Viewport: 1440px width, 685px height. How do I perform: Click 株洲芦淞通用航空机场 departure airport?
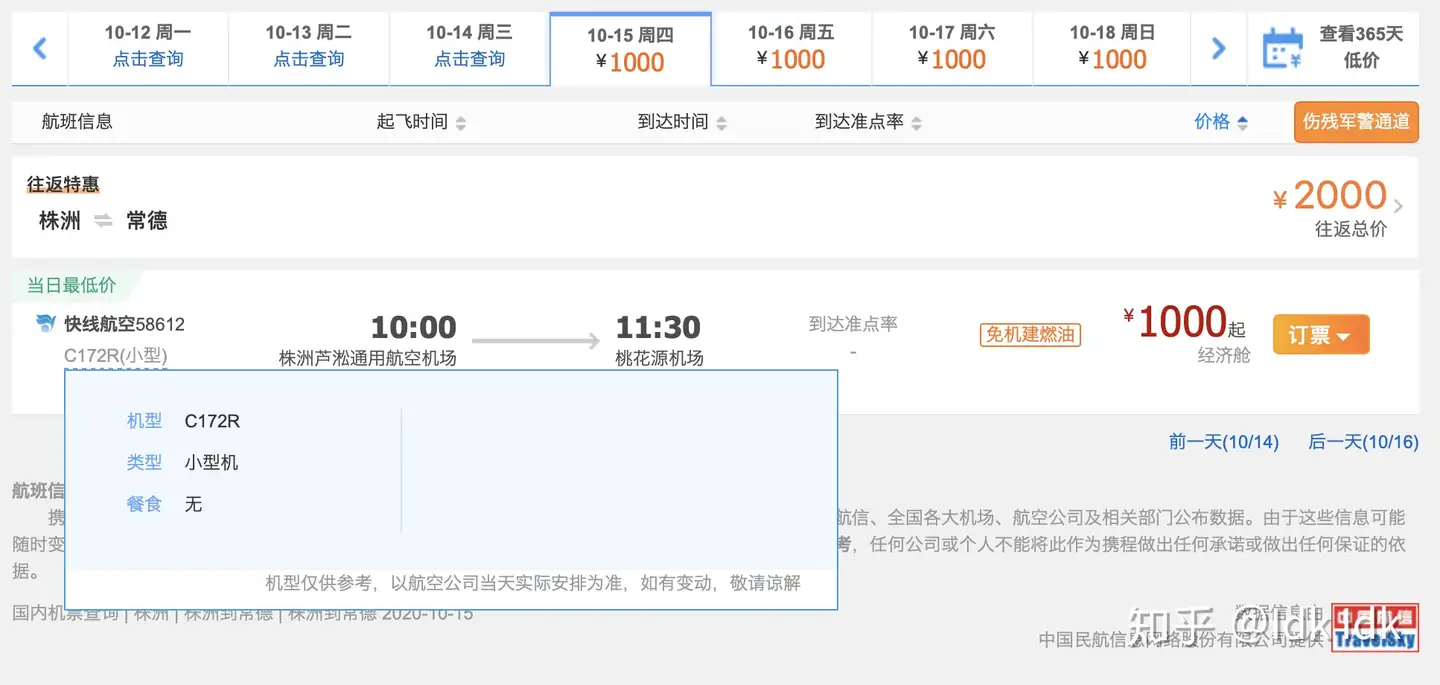[x=367, y=358]
